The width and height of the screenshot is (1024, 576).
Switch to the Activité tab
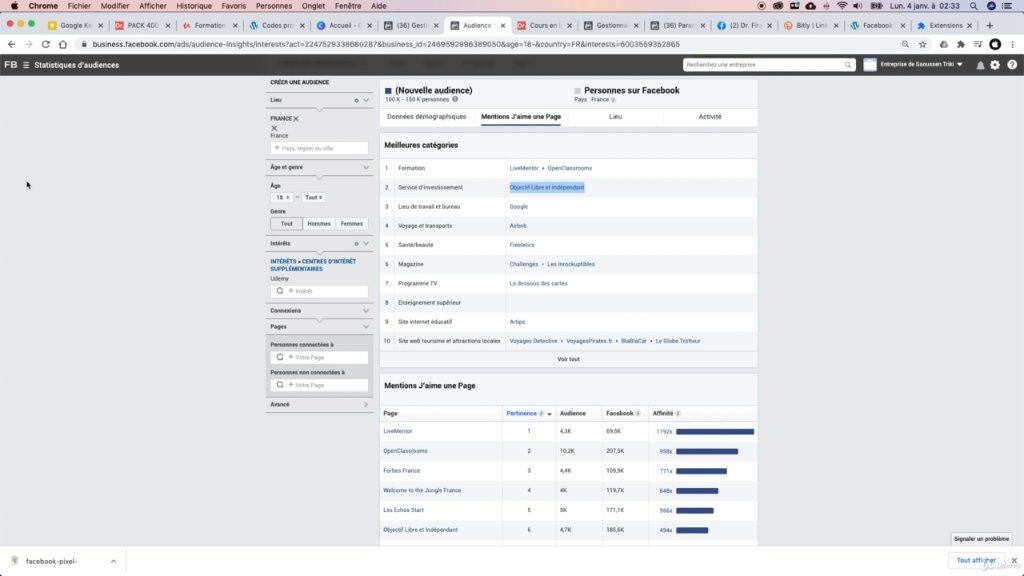pyautogui.click(x=710, y=117)
